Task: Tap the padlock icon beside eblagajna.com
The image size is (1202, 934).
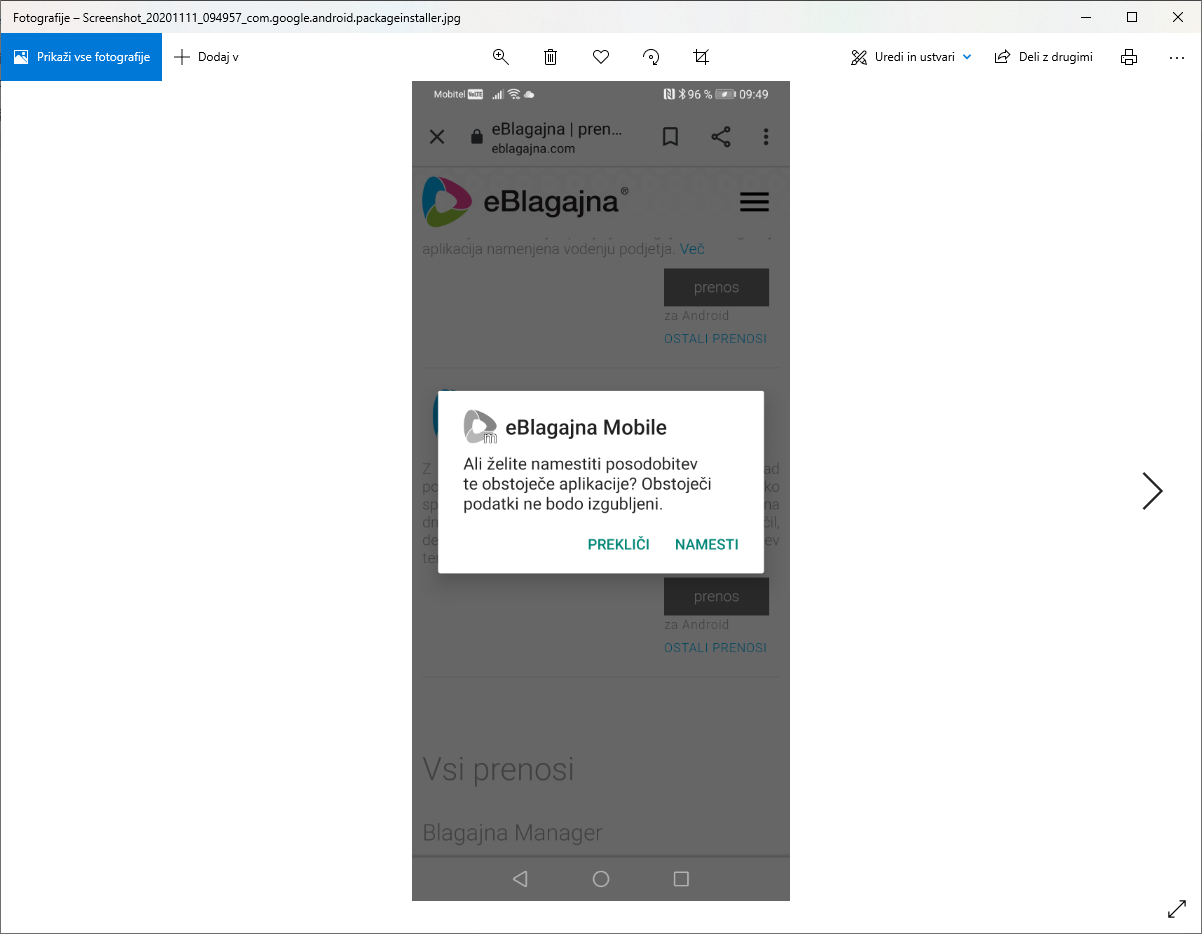Action: (476, 137)
